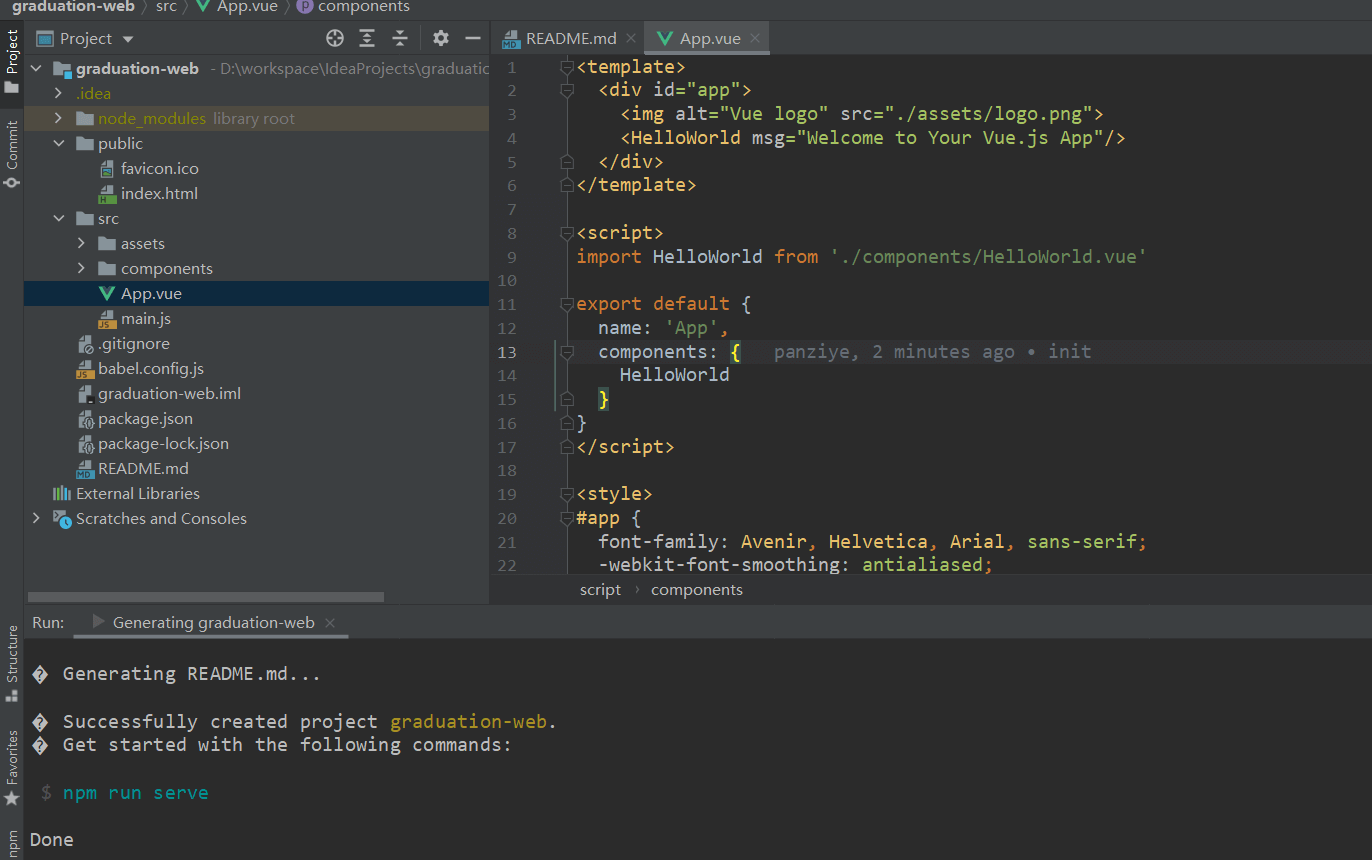The width and height of the screenshot is (1372, 860).
Task: Select App.vue file in the project tree
Action: 151,294
